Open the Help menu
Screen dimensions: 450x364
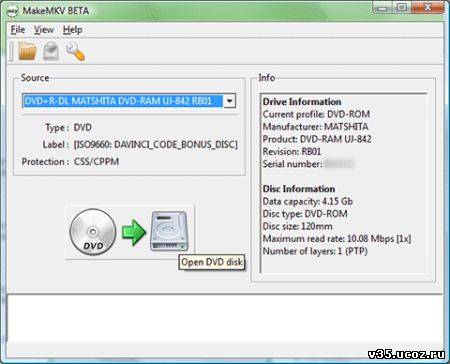[x=72, y=30]
